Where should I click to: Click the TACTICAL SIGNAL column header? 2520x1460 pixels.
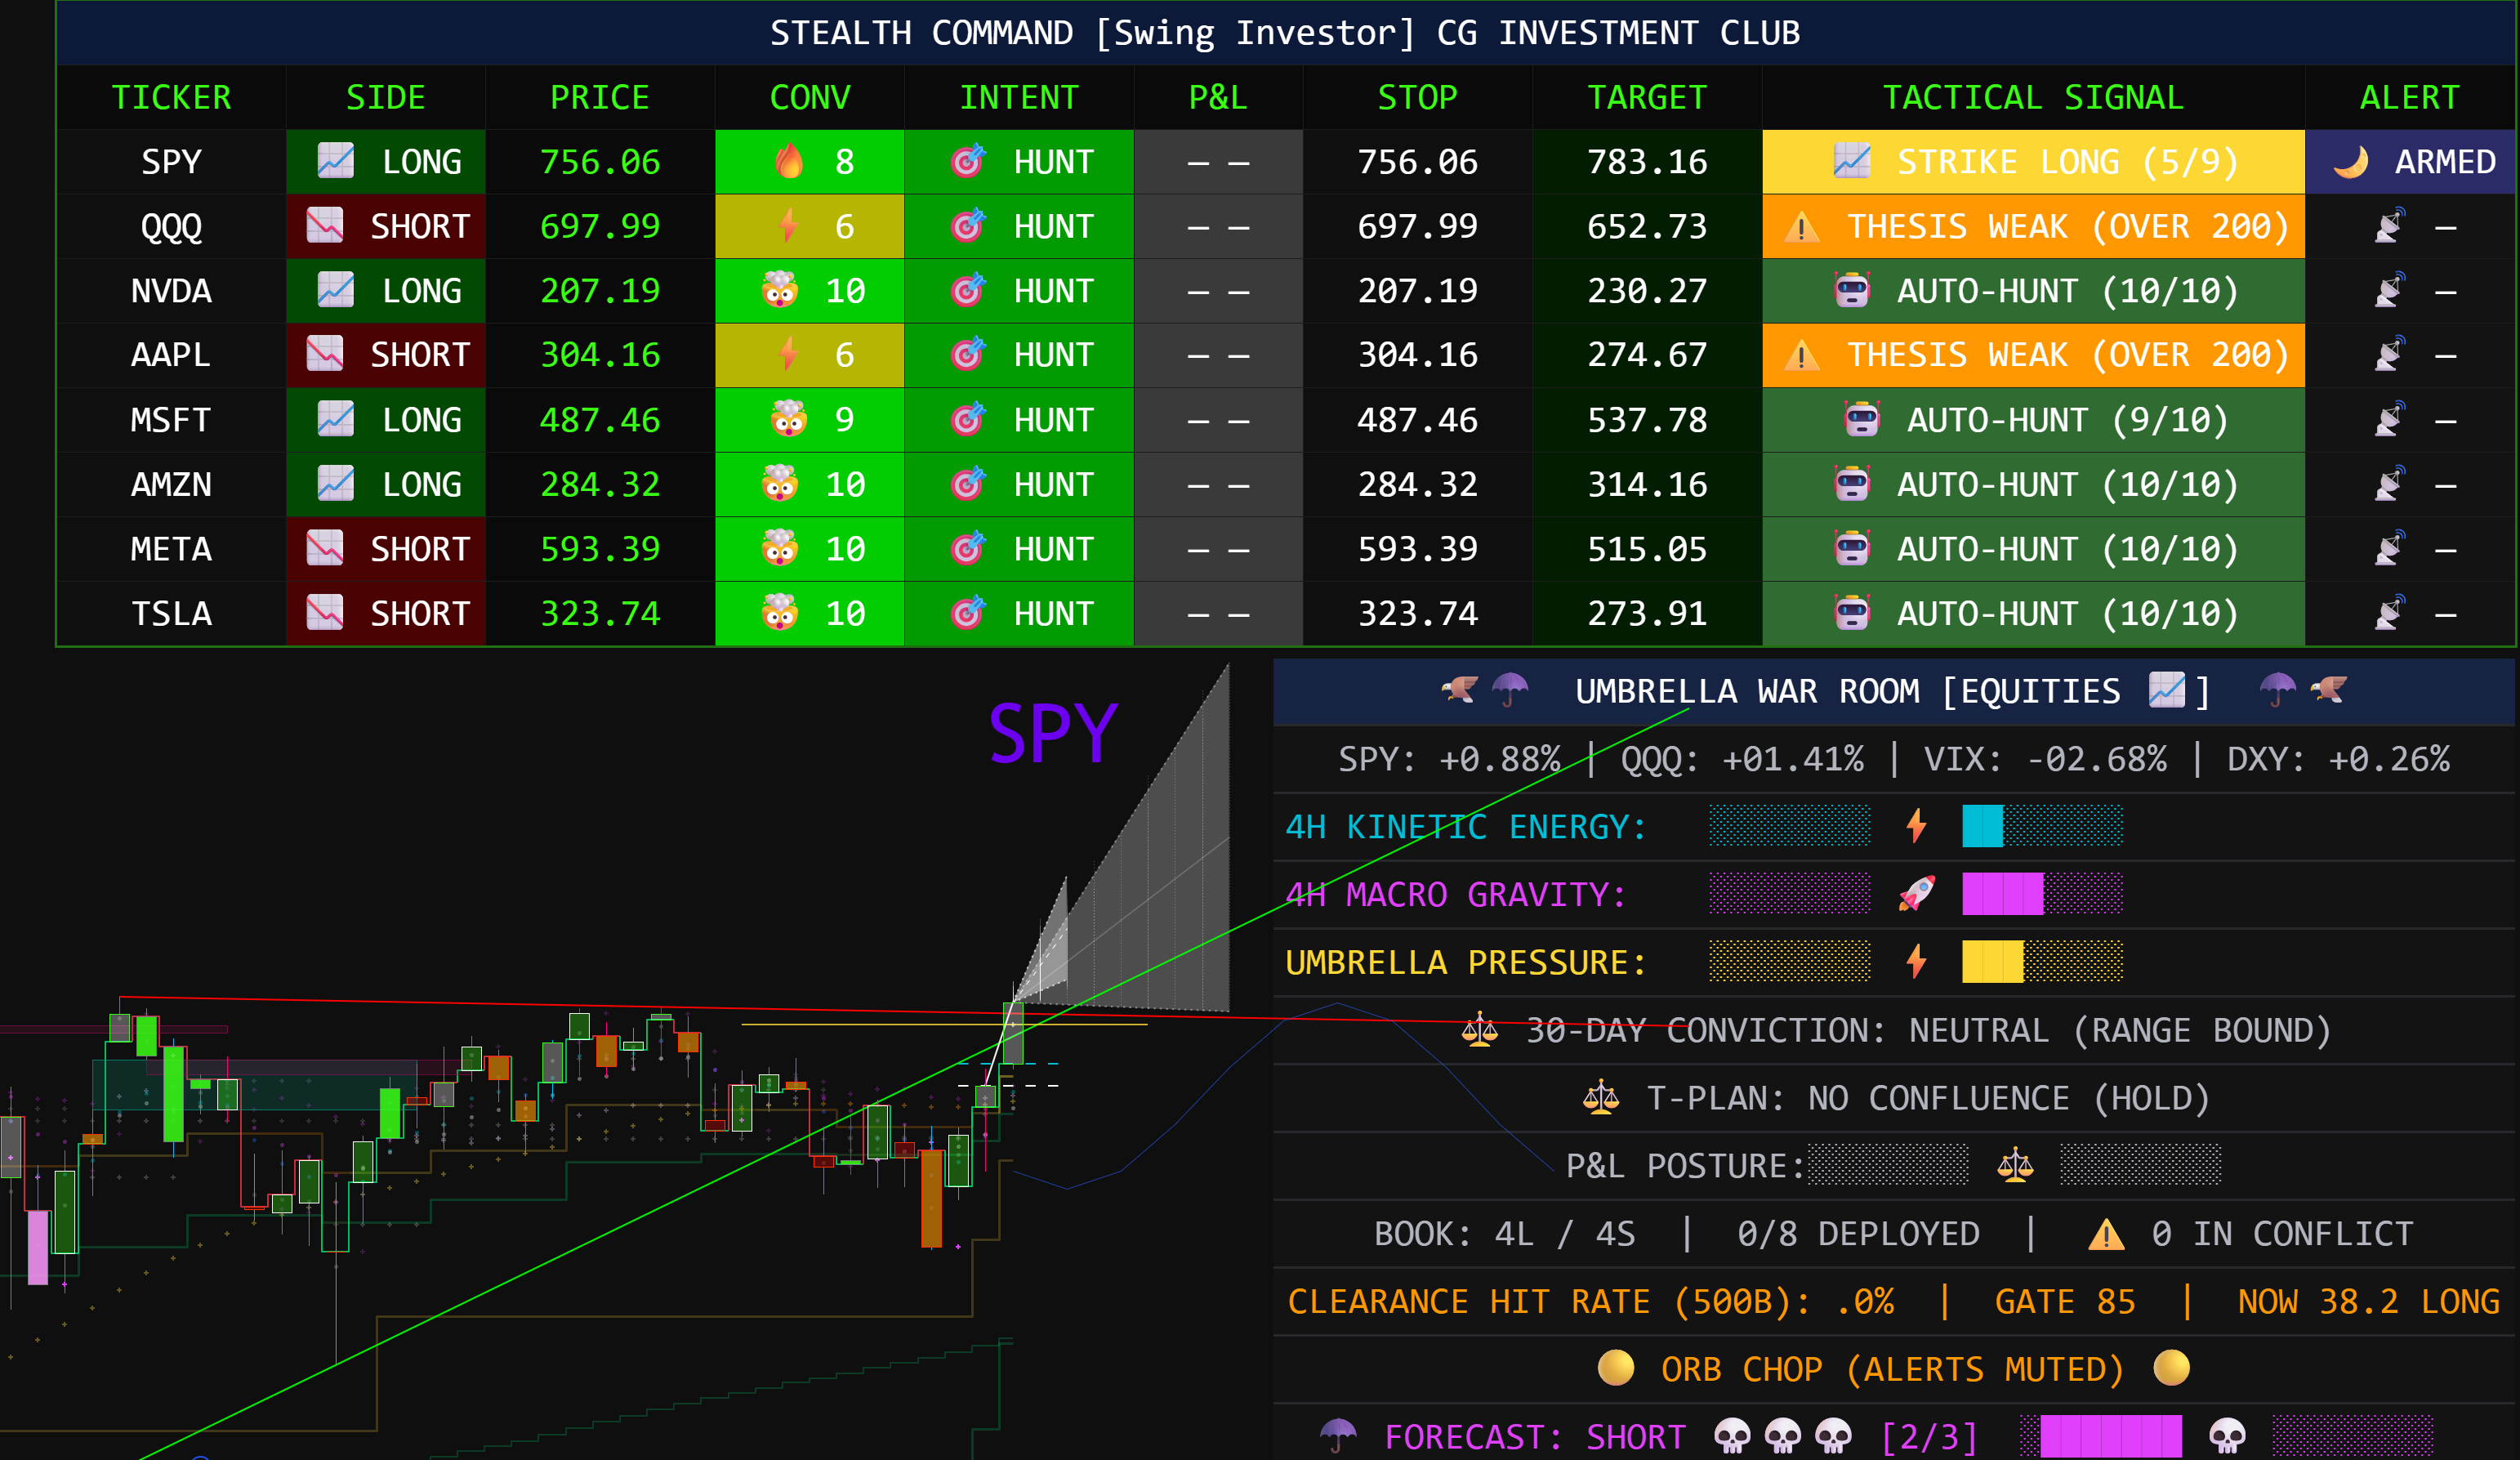[2033, 97]
